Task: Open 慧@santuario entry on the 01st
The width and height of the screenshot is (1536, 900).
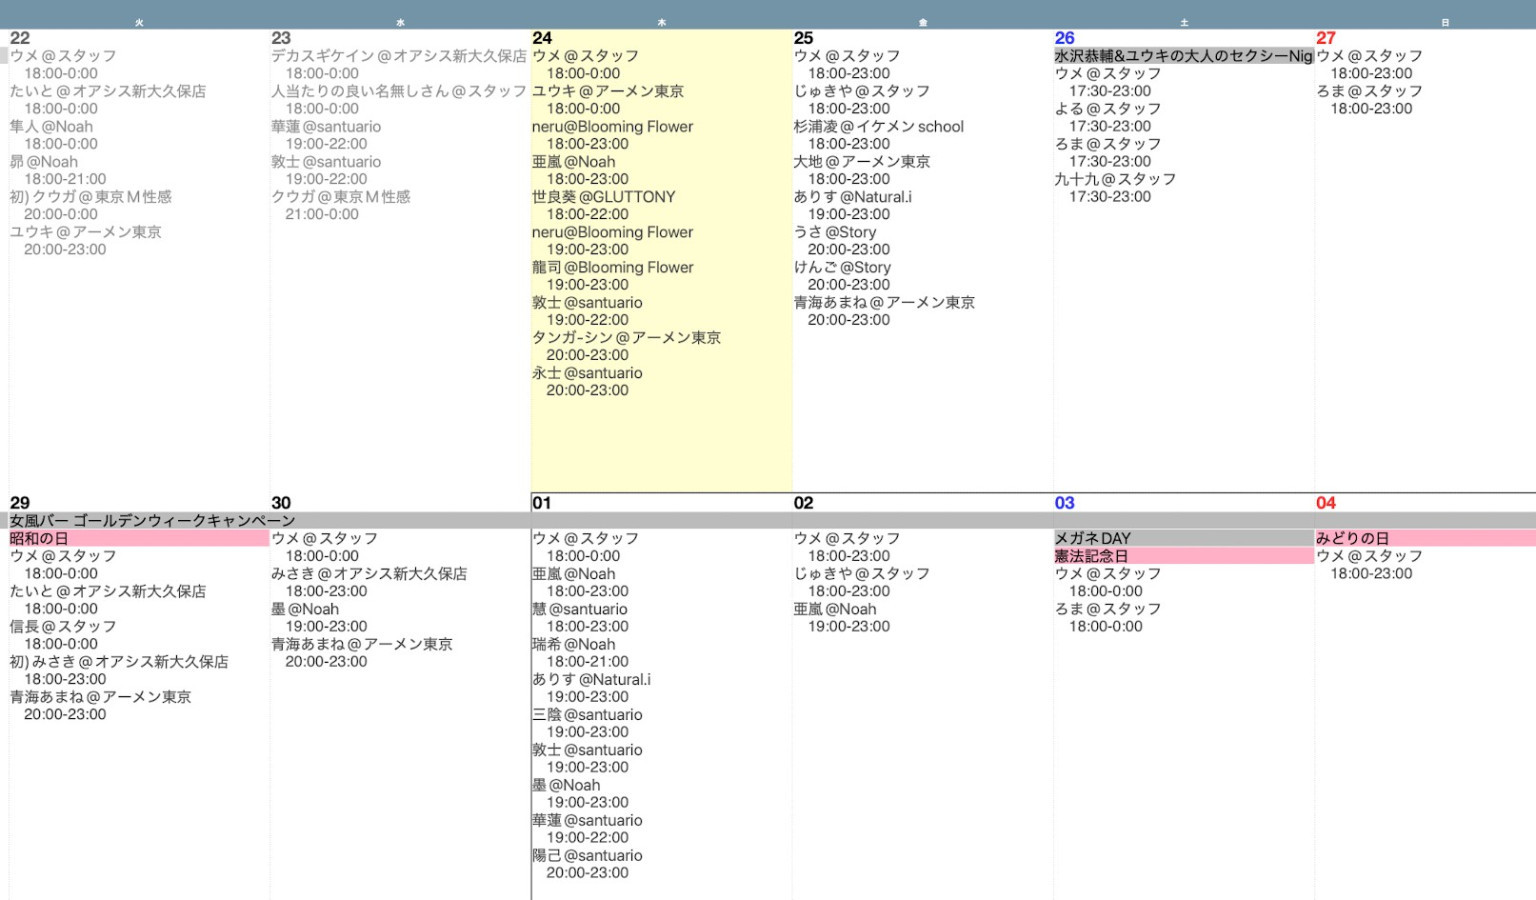Action: tap(580, 609)
